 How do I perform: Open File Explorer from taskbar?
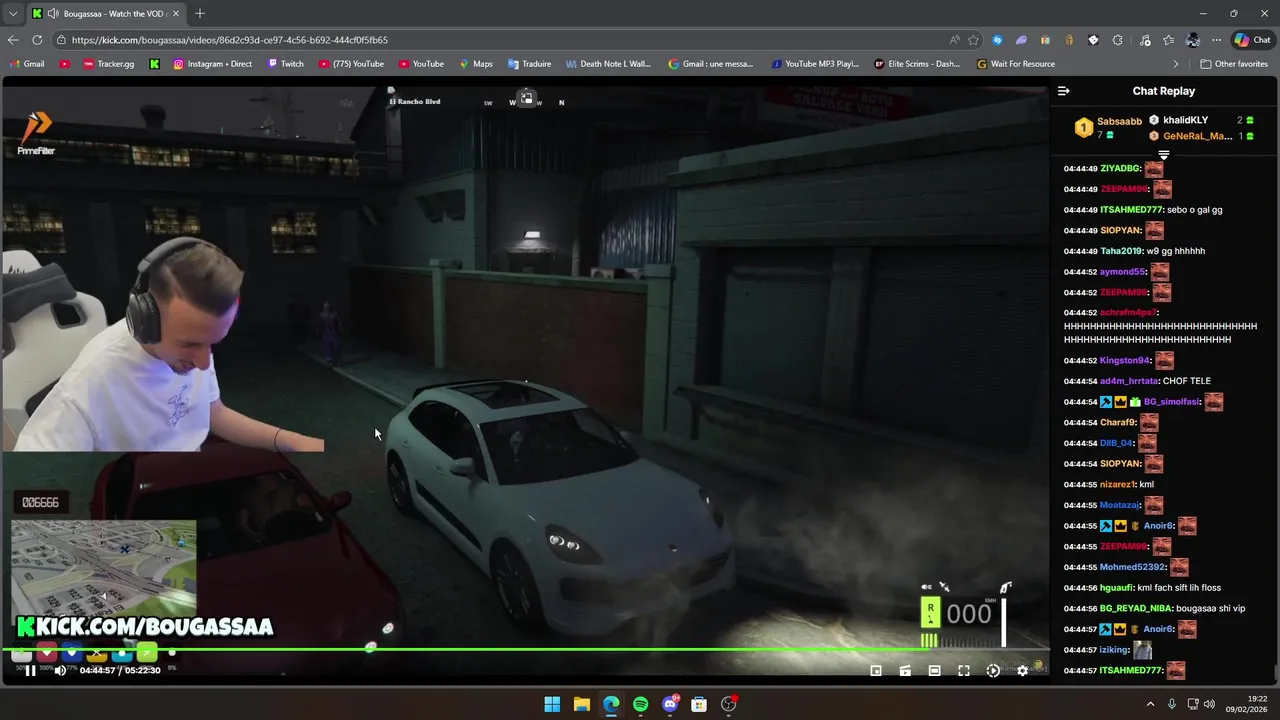581,704
